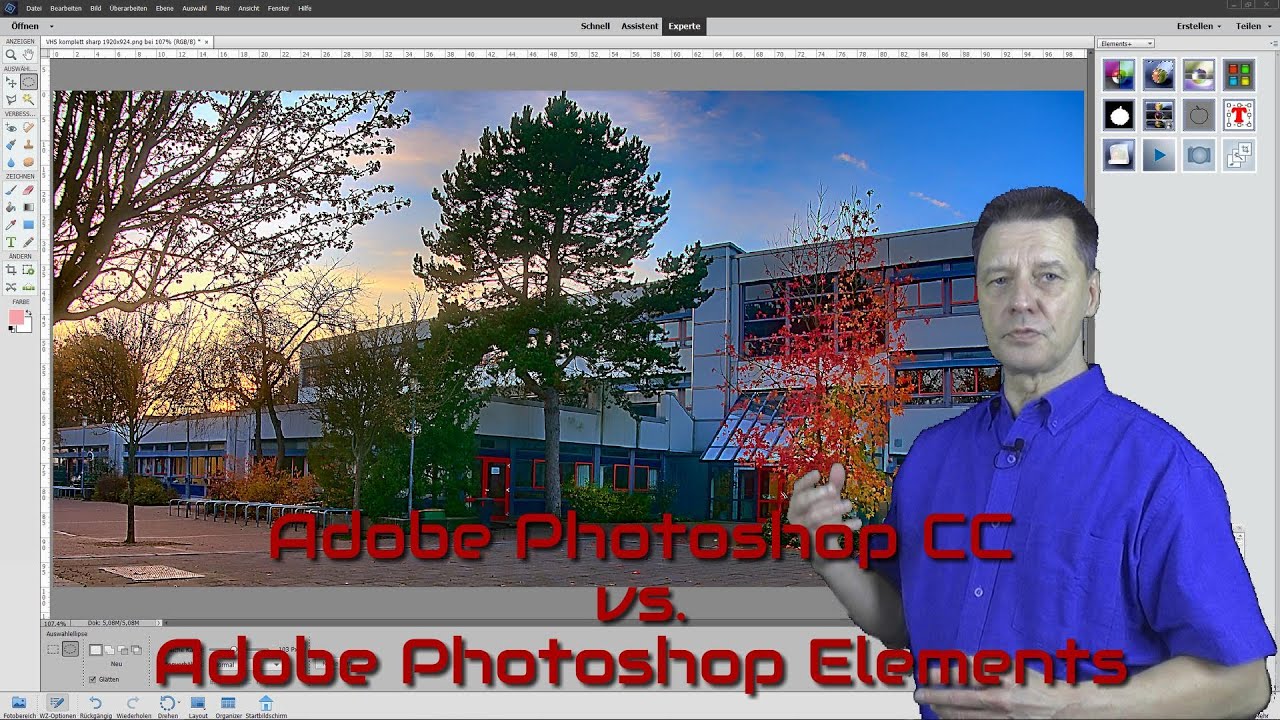1280x720 pixels.
Task: Toggle the Glätten anti-alias checkbox
Action: click(x=92, y=679)
